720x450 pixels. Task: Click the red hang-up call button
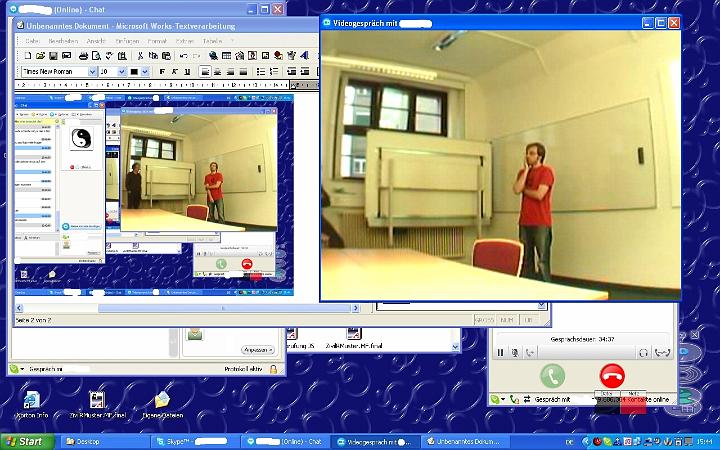612,376
